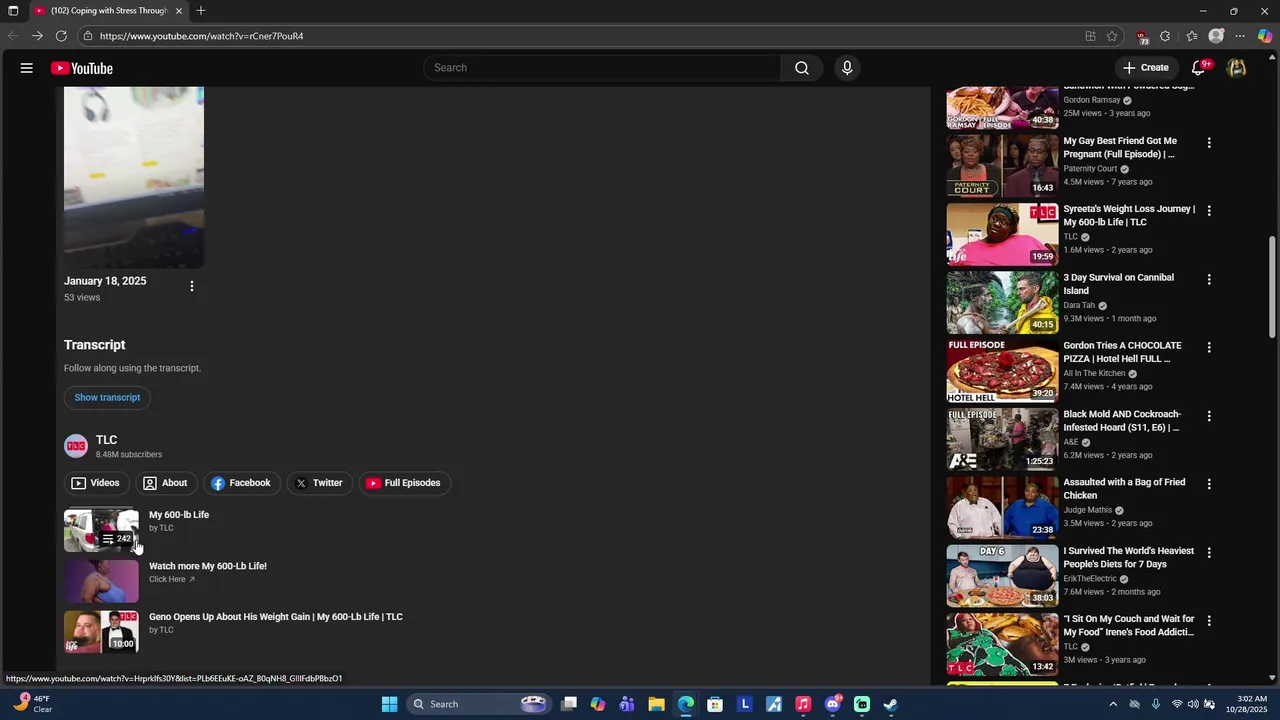Open 3 Day Survival on Cannibal Island thumbnail
The width and height of the screenshot is (1280, 720).
click(1002, 303)
